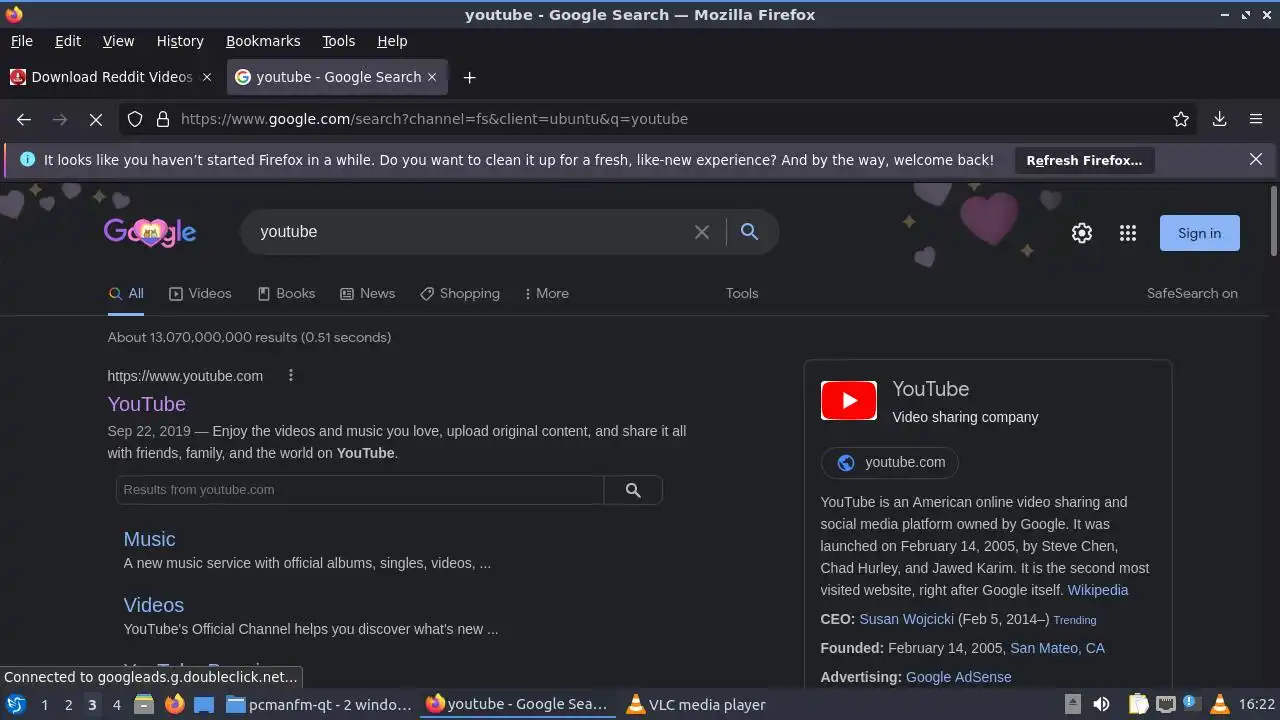Screen dimensions: 1280x720
Task: Click the Google Valentine doodle logo
Action: pyautogui.click(x=150, y=232)
